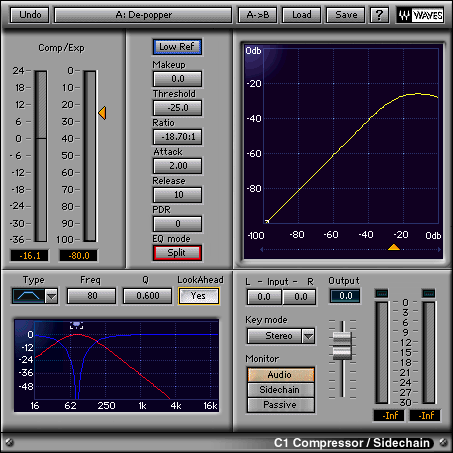Toggle the Low Ref button
Viewport: 453px width, 453px height.
pyautogui.click(x=177, y=47)
